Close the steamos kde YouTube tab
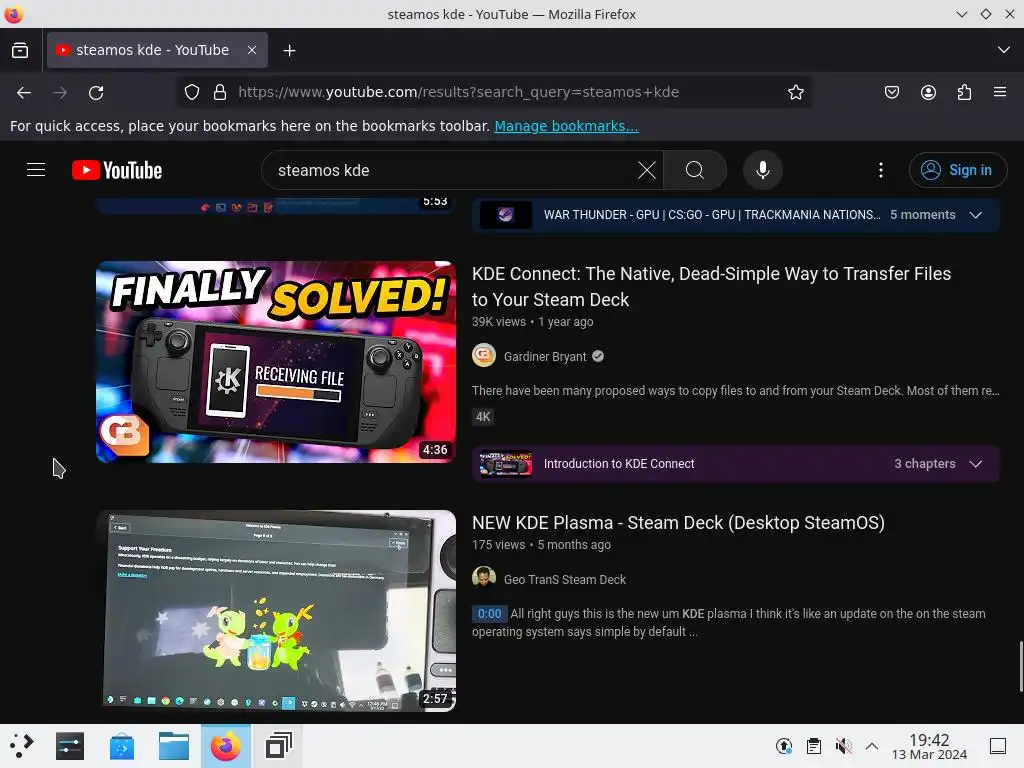The width and height of the screenshot is (1024, 768). [252, 50]
